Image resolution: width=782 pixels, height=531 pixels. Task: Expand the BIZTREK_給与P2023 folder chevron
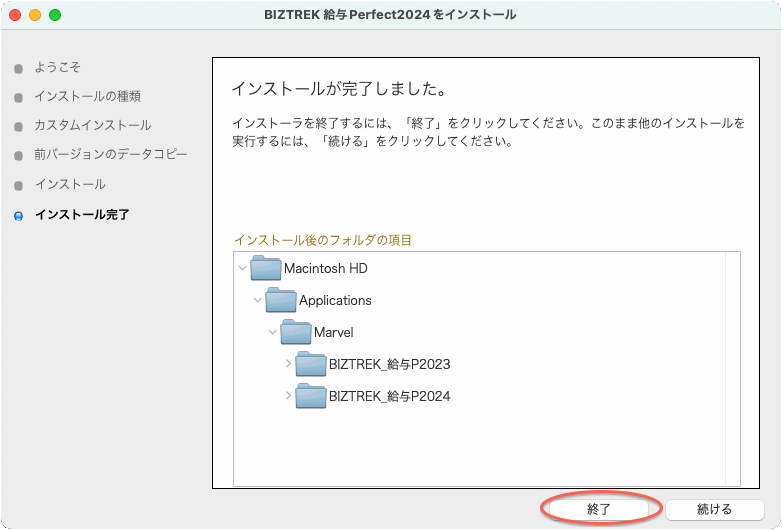(288, 364)
